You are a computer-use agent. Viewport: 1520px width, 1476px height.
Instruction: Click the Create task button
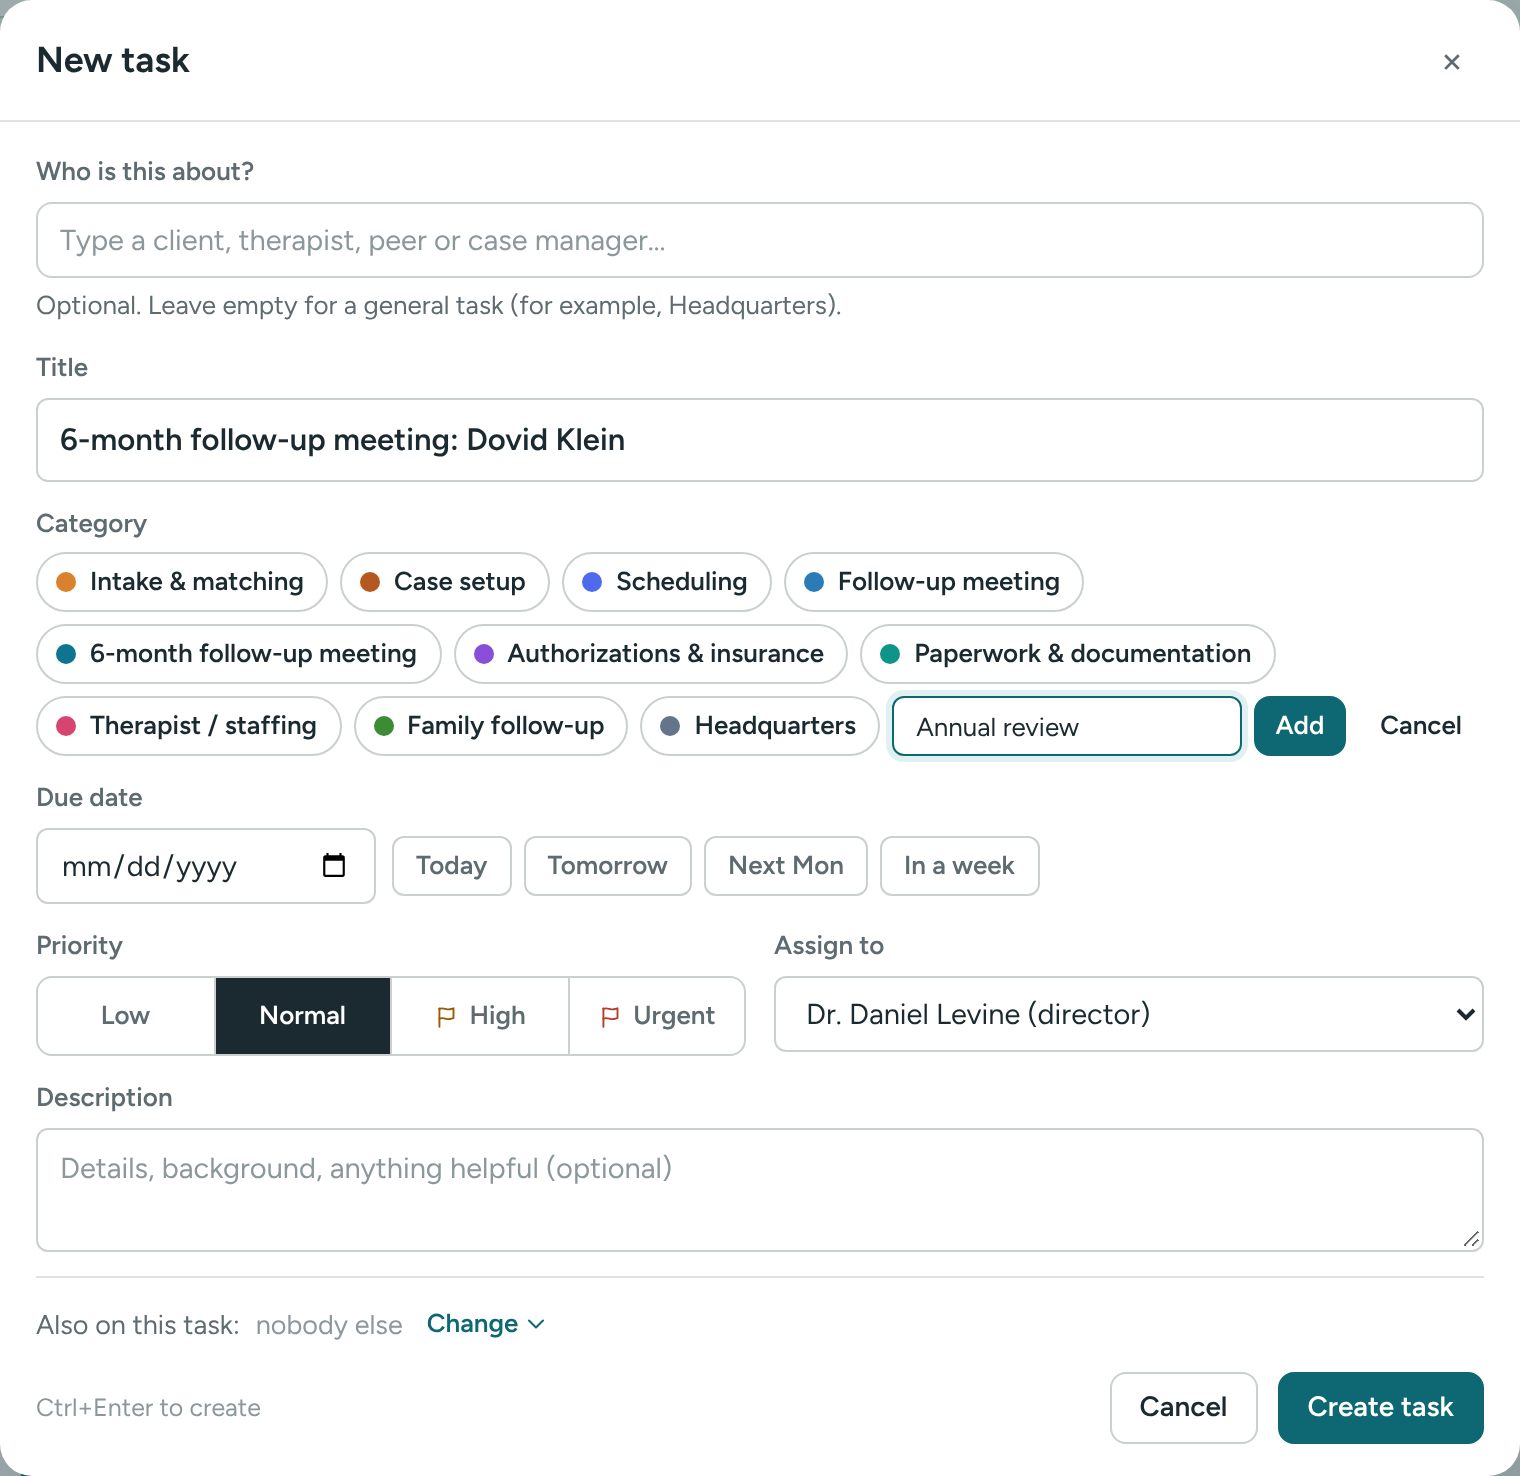tap(1380, 1407)
